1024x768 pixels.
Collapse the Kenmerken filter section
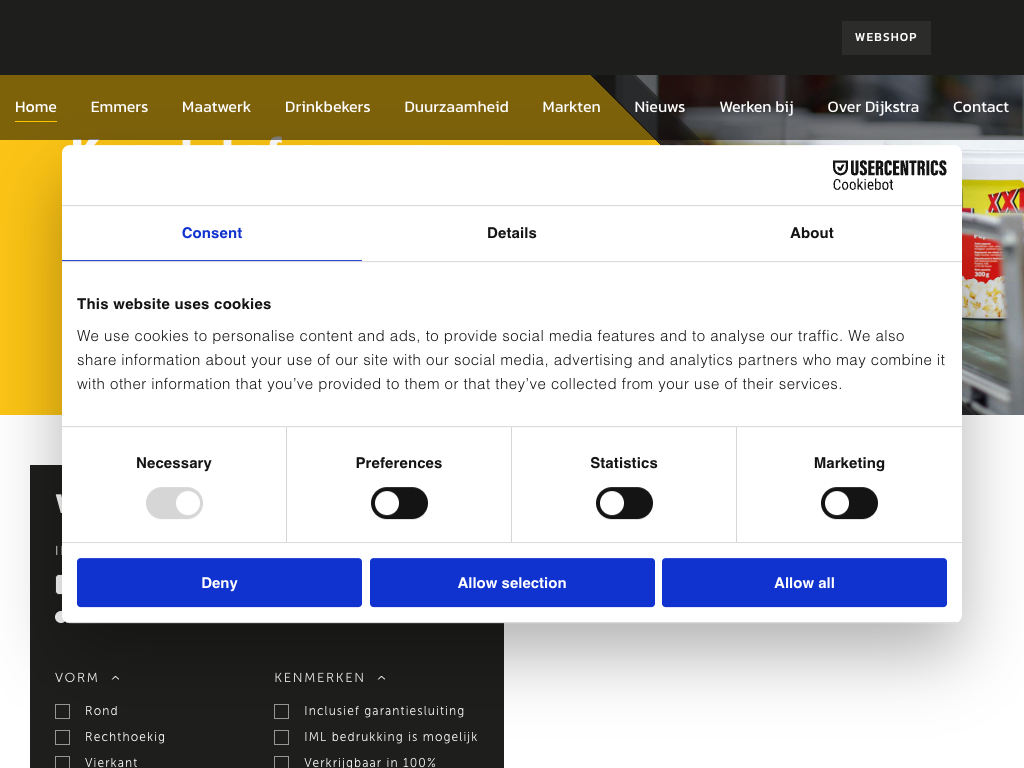(x=329, y=678)
